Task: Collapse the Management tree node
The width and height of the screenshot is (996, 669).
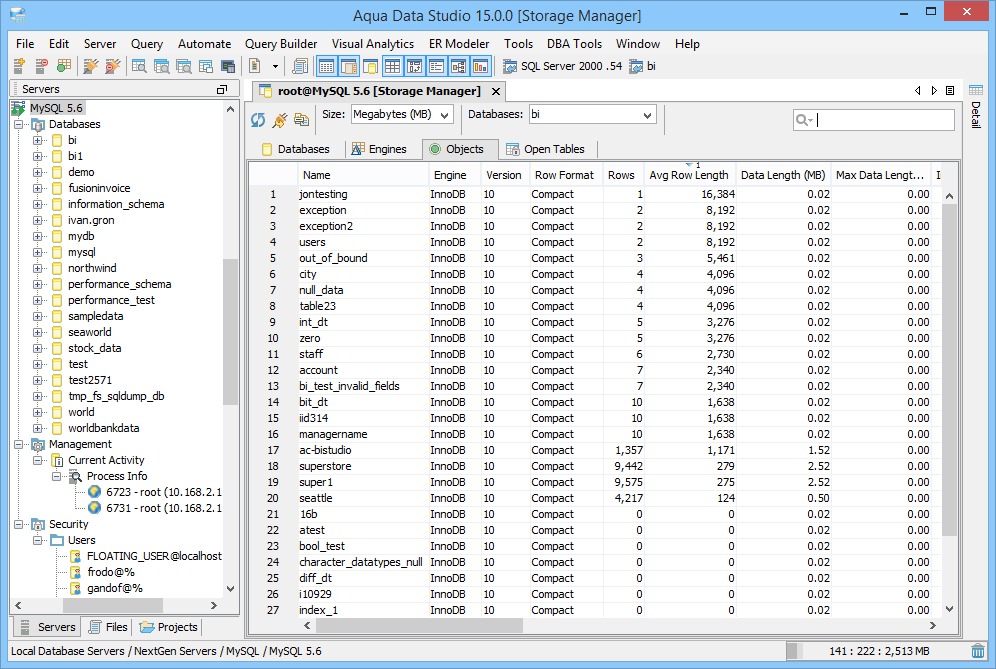Action: pos(18,444)
